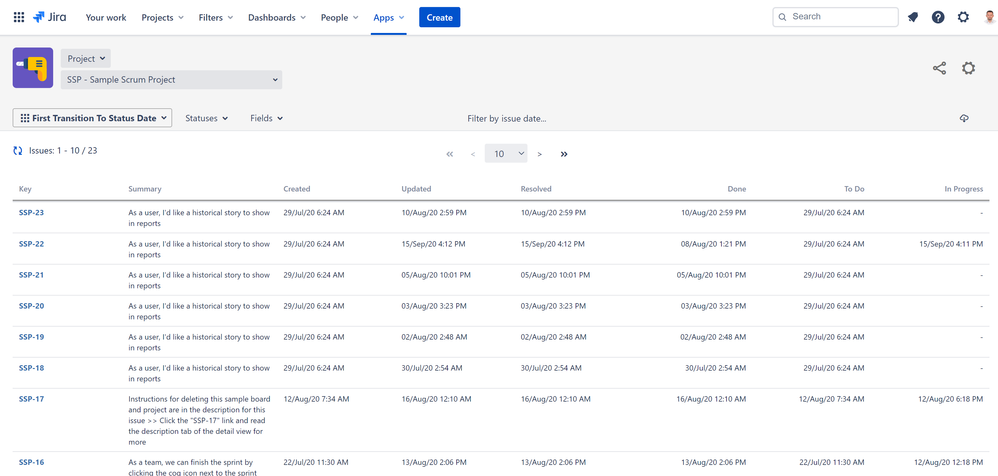998x476 pixels.
Task: Click the share icon
Action: (939, 68)
